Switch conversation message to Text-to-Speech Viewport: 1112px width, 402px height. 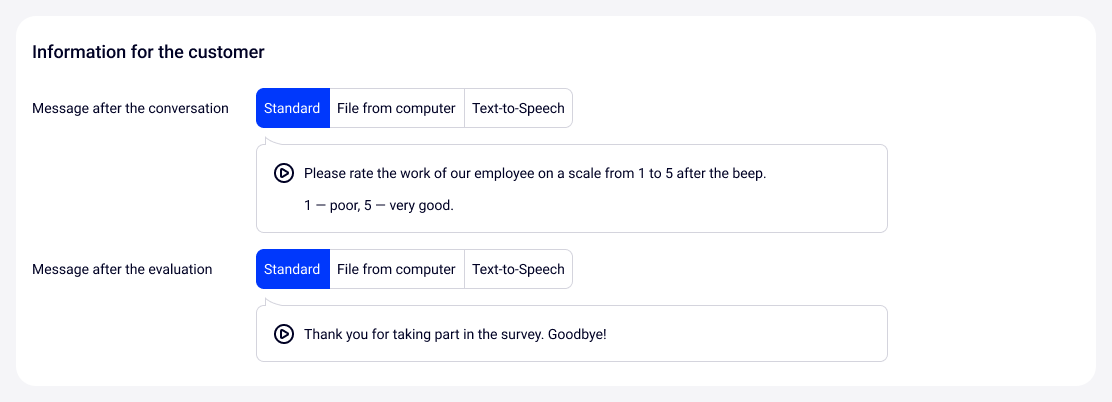518,108
